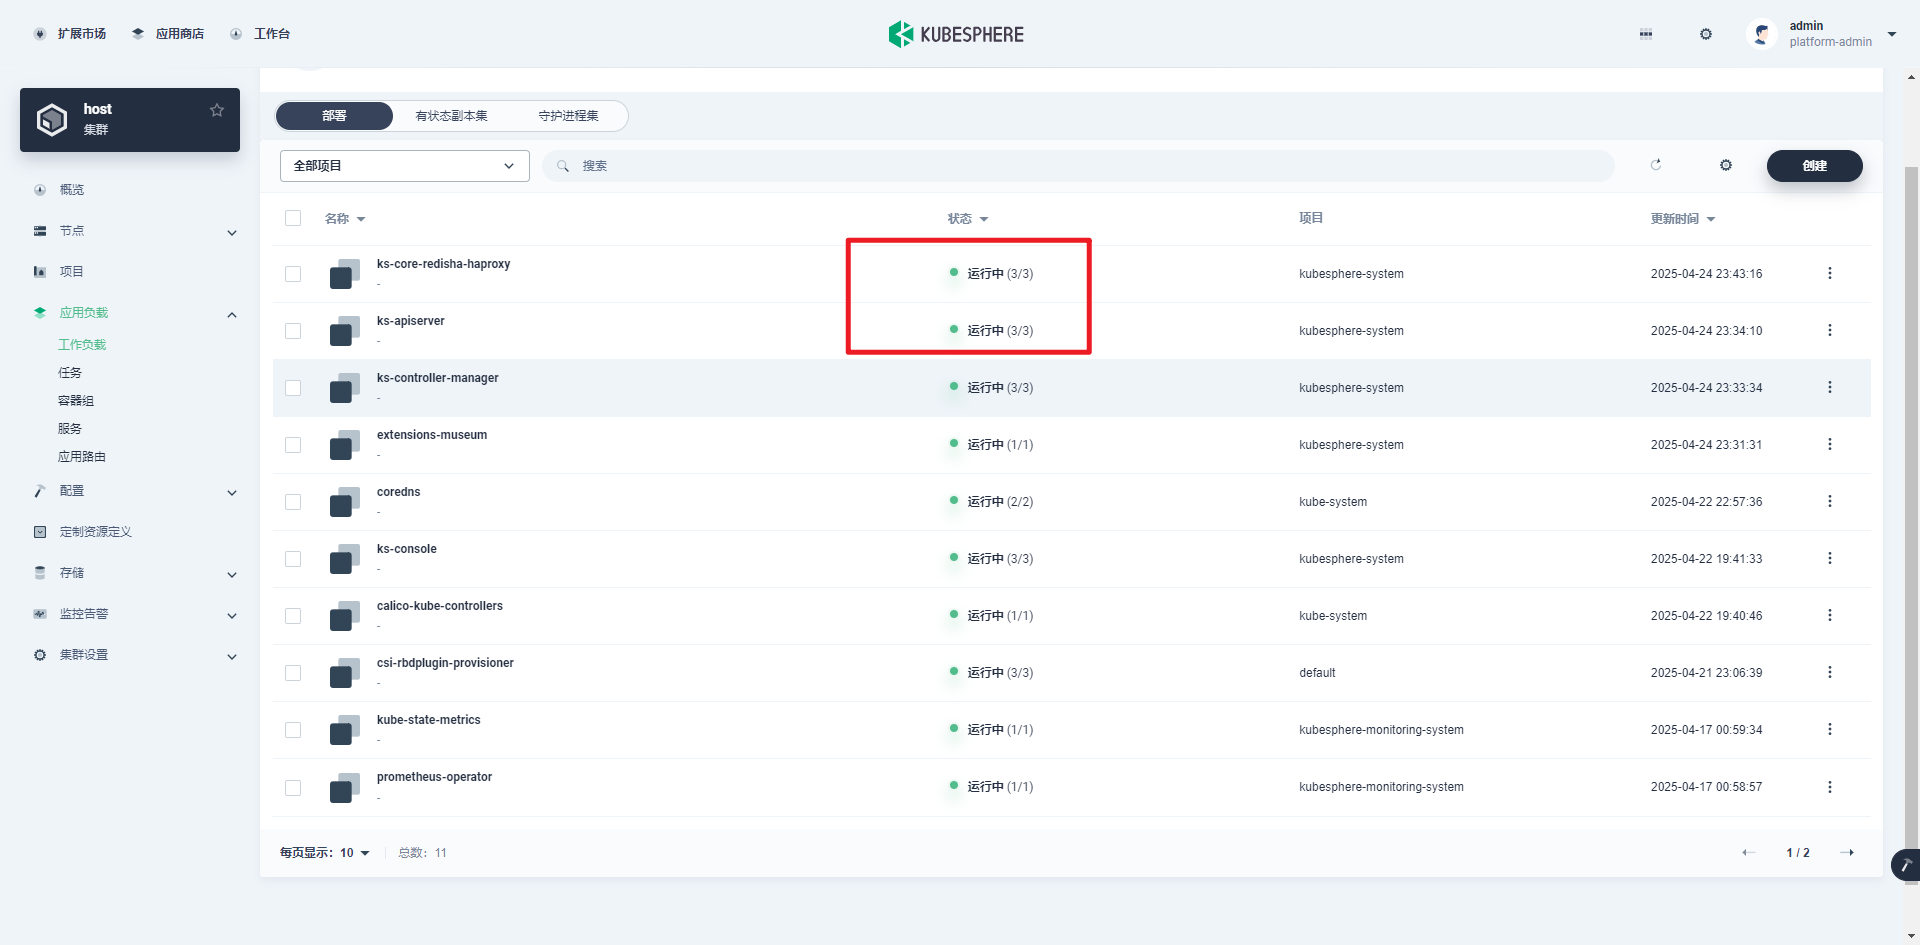This screenshot has height=945, width=1920.
Task: Open more actions for extensions-museum
Action: coord(1830,444)
